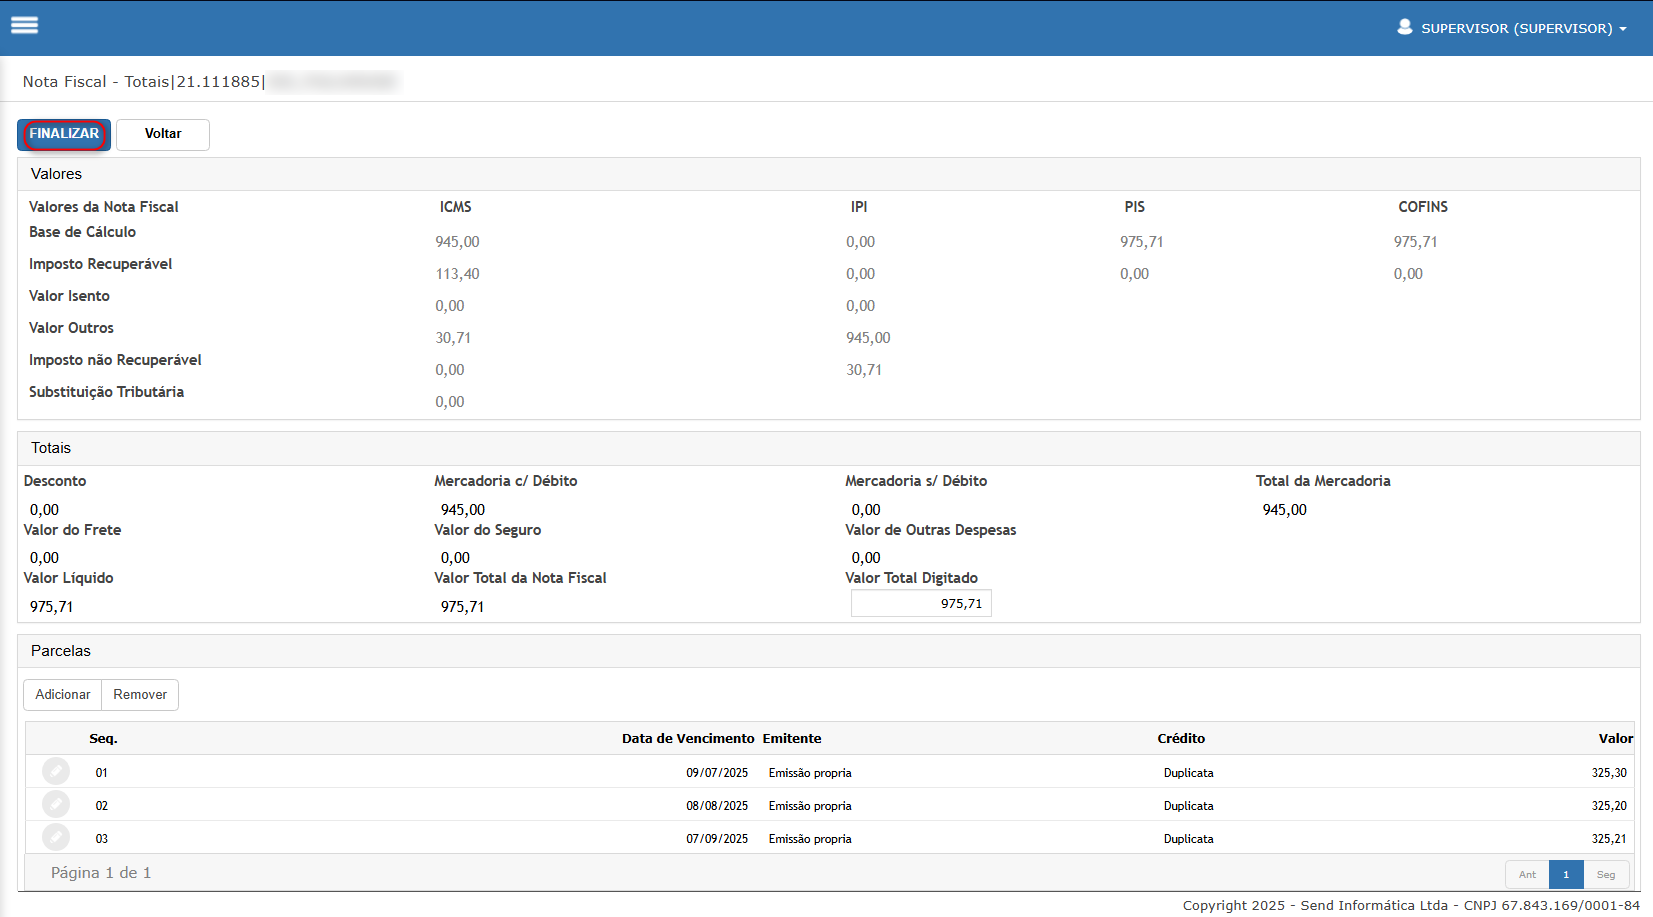Click the IPI column label
The height and width of the screenshot is (917, 1653).
pyautogui.click(x=859, y=207)
